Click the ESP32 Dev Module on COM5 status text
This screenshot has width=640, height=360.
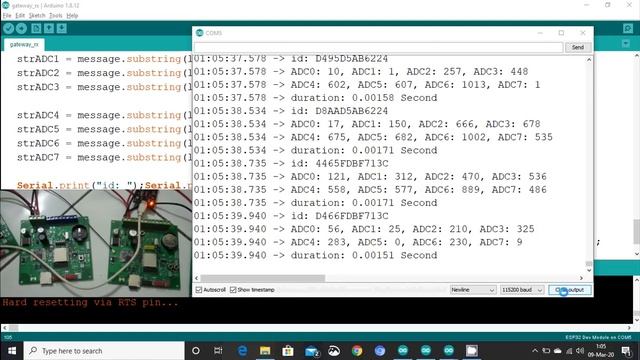coord(598,337)
